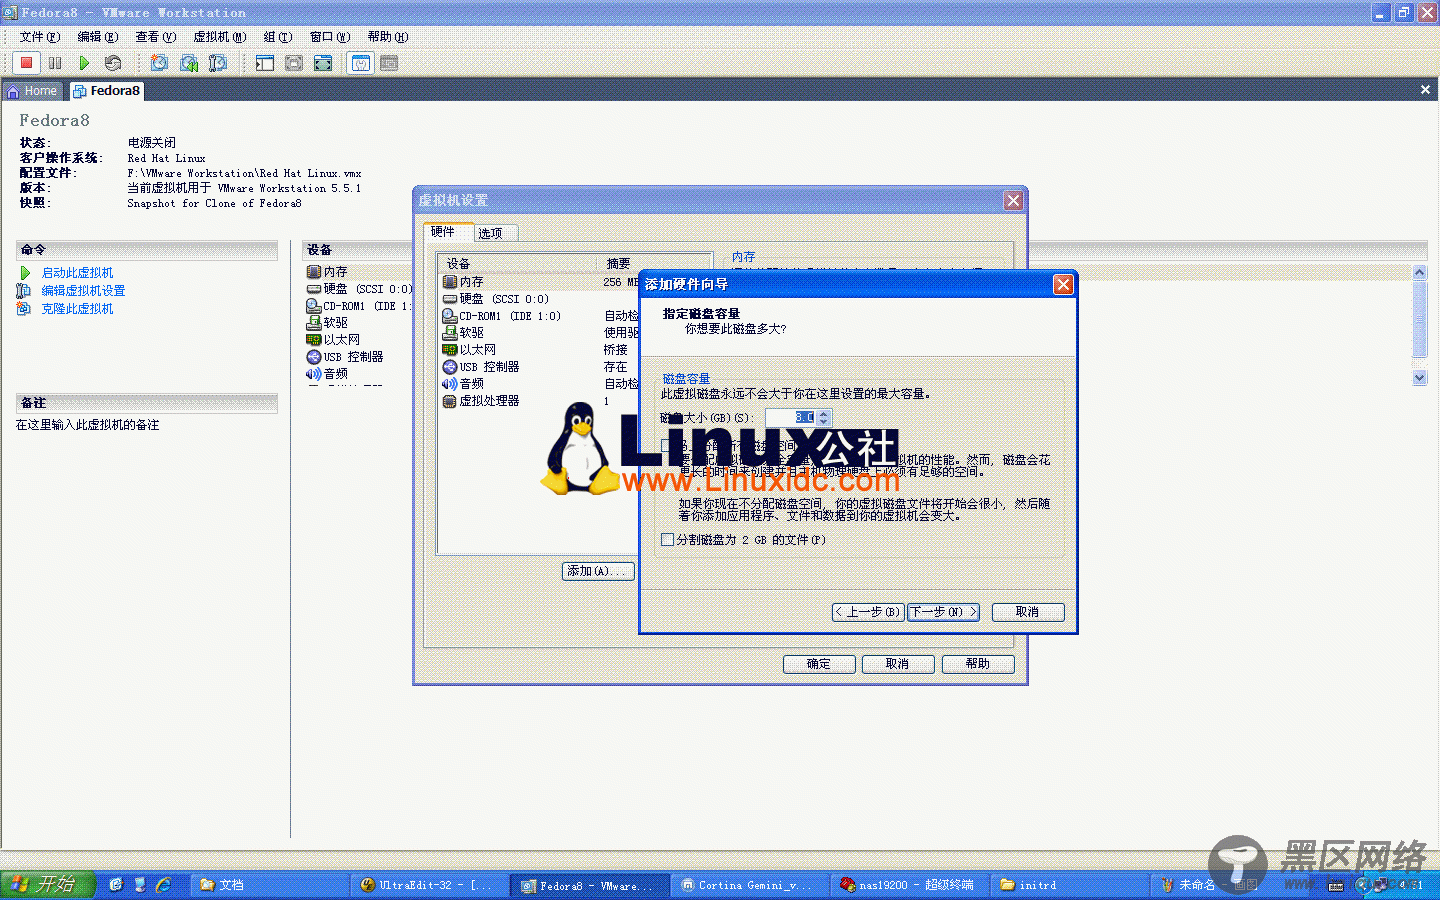1440x900 pixels.
Task: Click the icon beside 克隆此虚拟机
Action: (24, 309)
